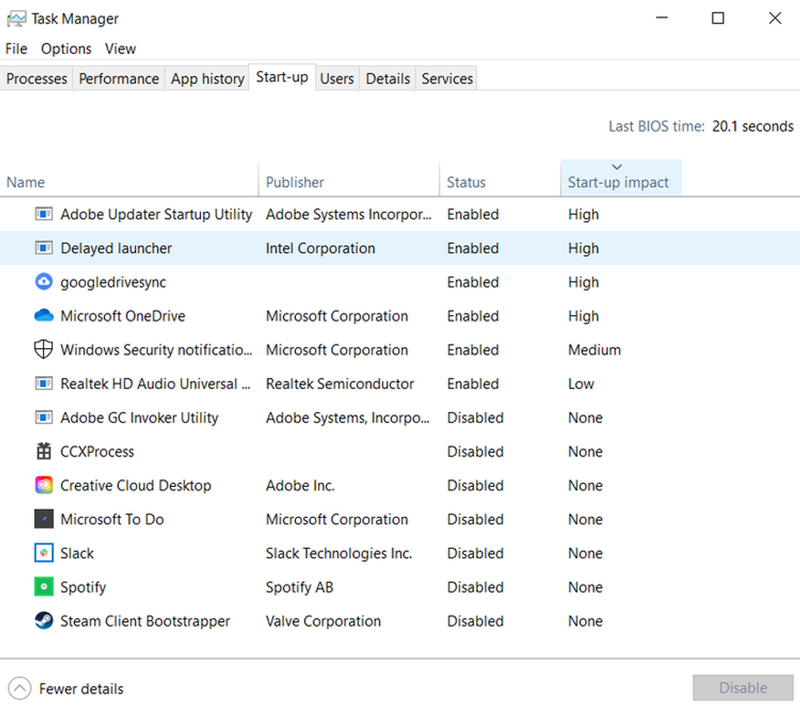Click the Microsoft OneDrive cloud icon
The height and width of the screenshot is (716, 800).
(x=44, y=315)
